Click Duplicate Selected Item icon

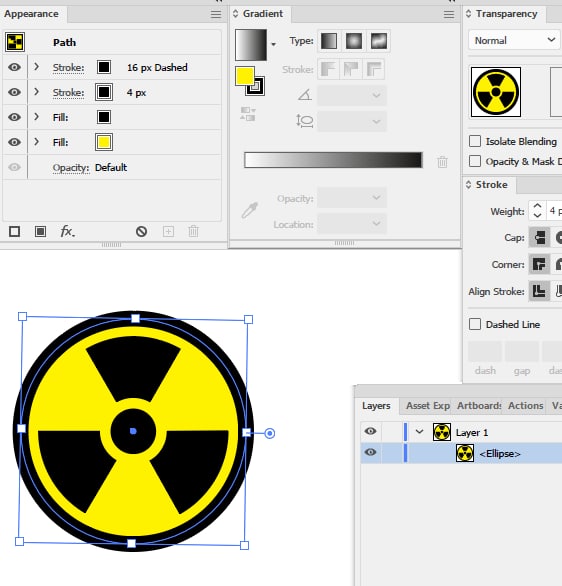pos(169,232)
